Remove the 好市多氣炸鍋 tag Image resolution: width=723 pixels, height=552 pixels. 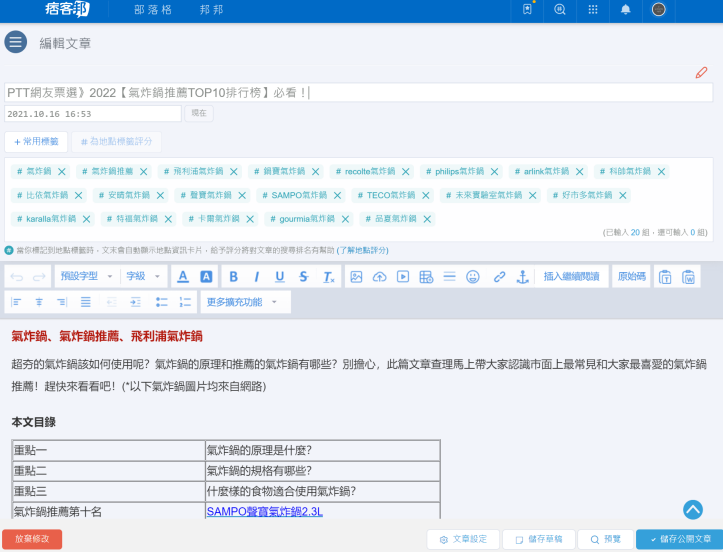pyautogui.click(x=622, y=196)
